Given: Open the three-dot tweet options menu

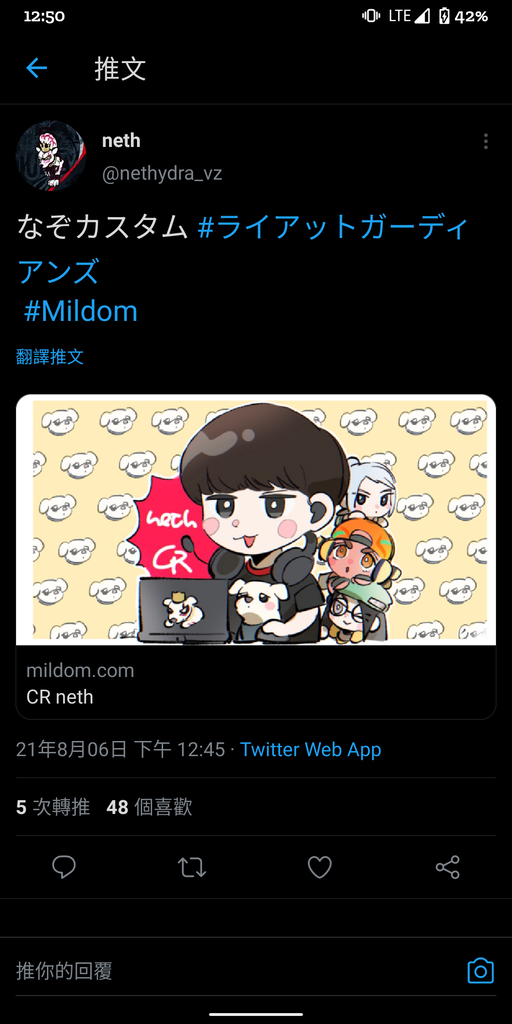Looking at the screenshot, I should pos(485,141).
